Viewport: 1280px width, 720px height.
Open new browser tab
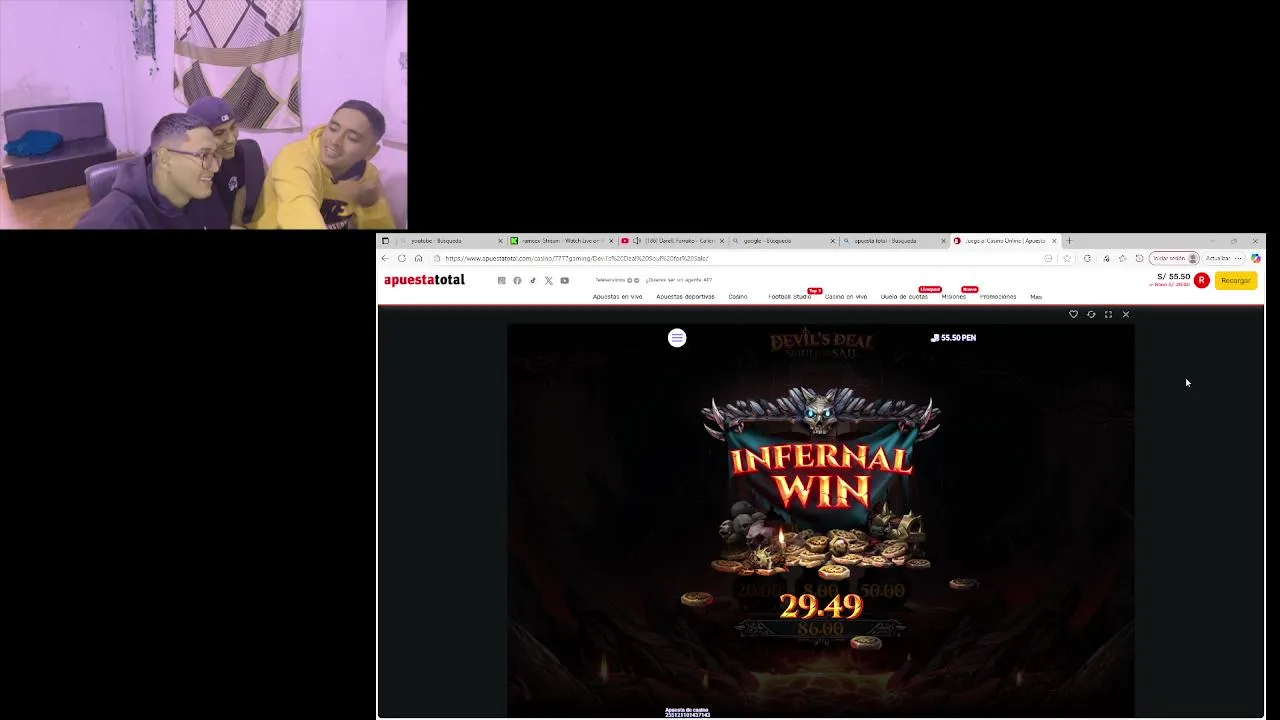(1069, 241)
